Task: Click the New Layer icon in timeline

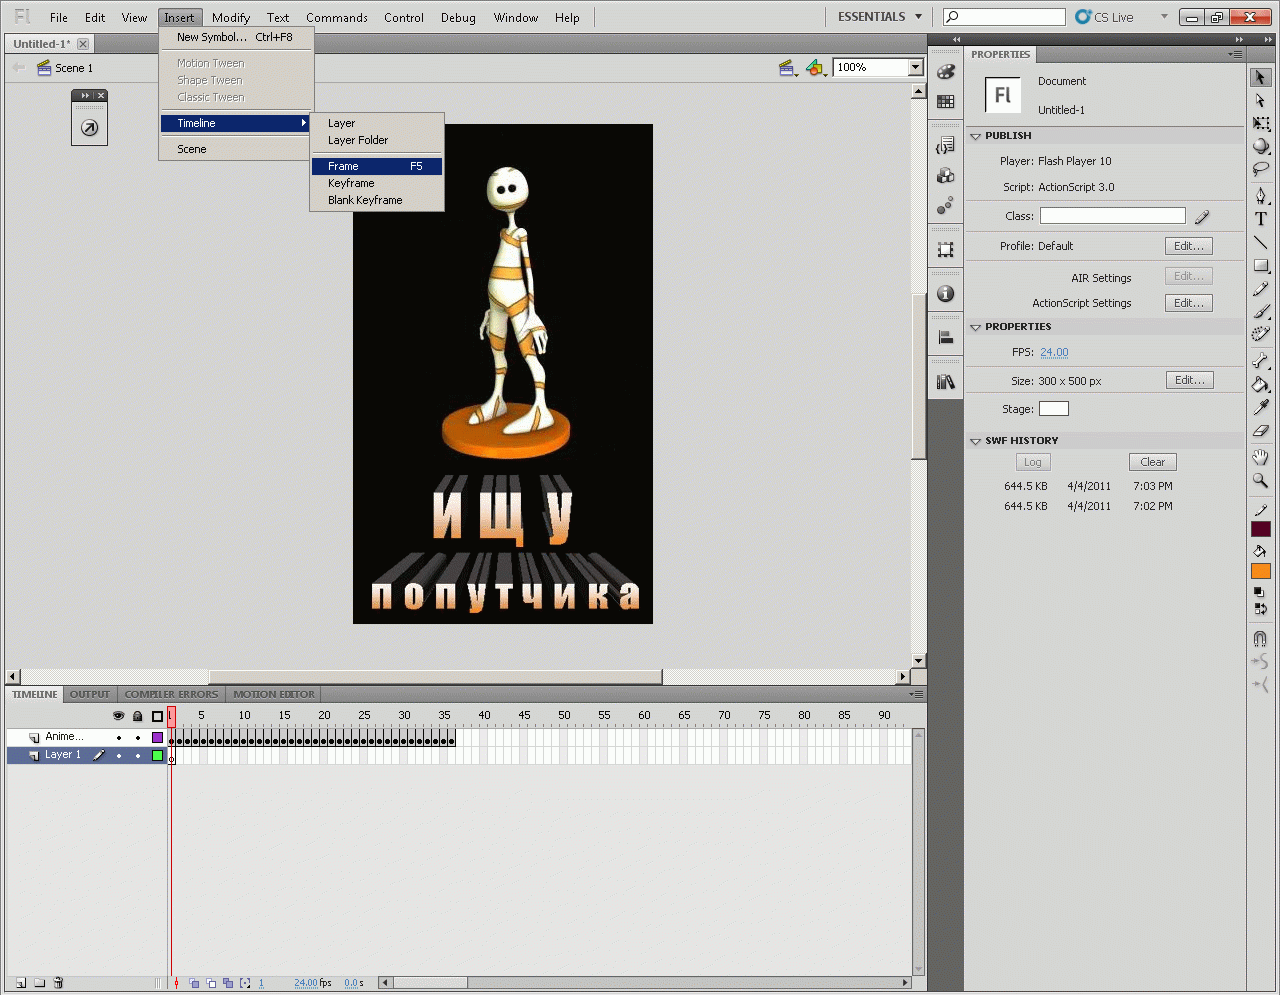Action: pos(20,983)
